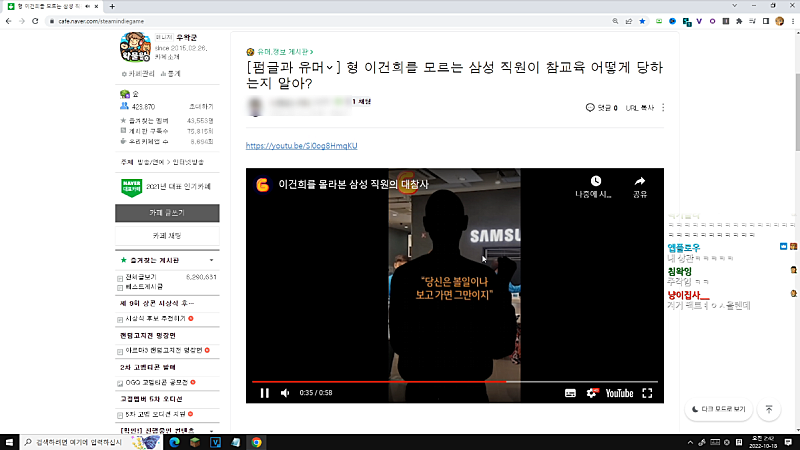Seek on the red video progress bar

click(455, 382)
